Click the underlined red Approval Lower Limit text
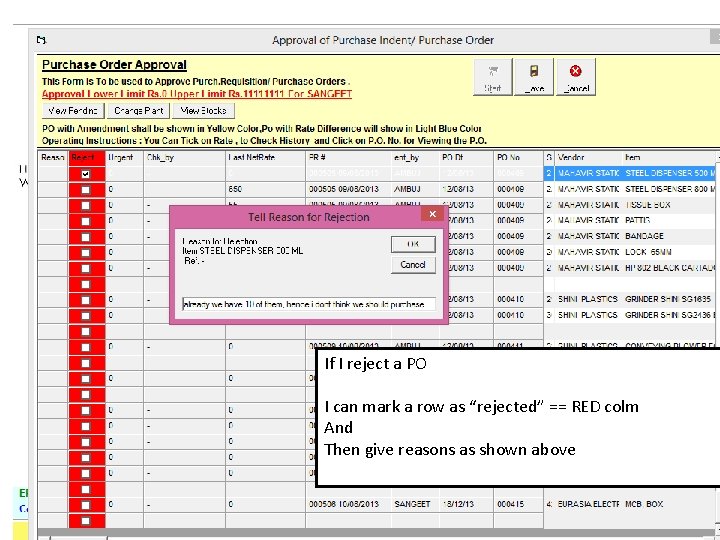Screen dimensions: 720x540 pyautogui.click(x=197, y=94)
